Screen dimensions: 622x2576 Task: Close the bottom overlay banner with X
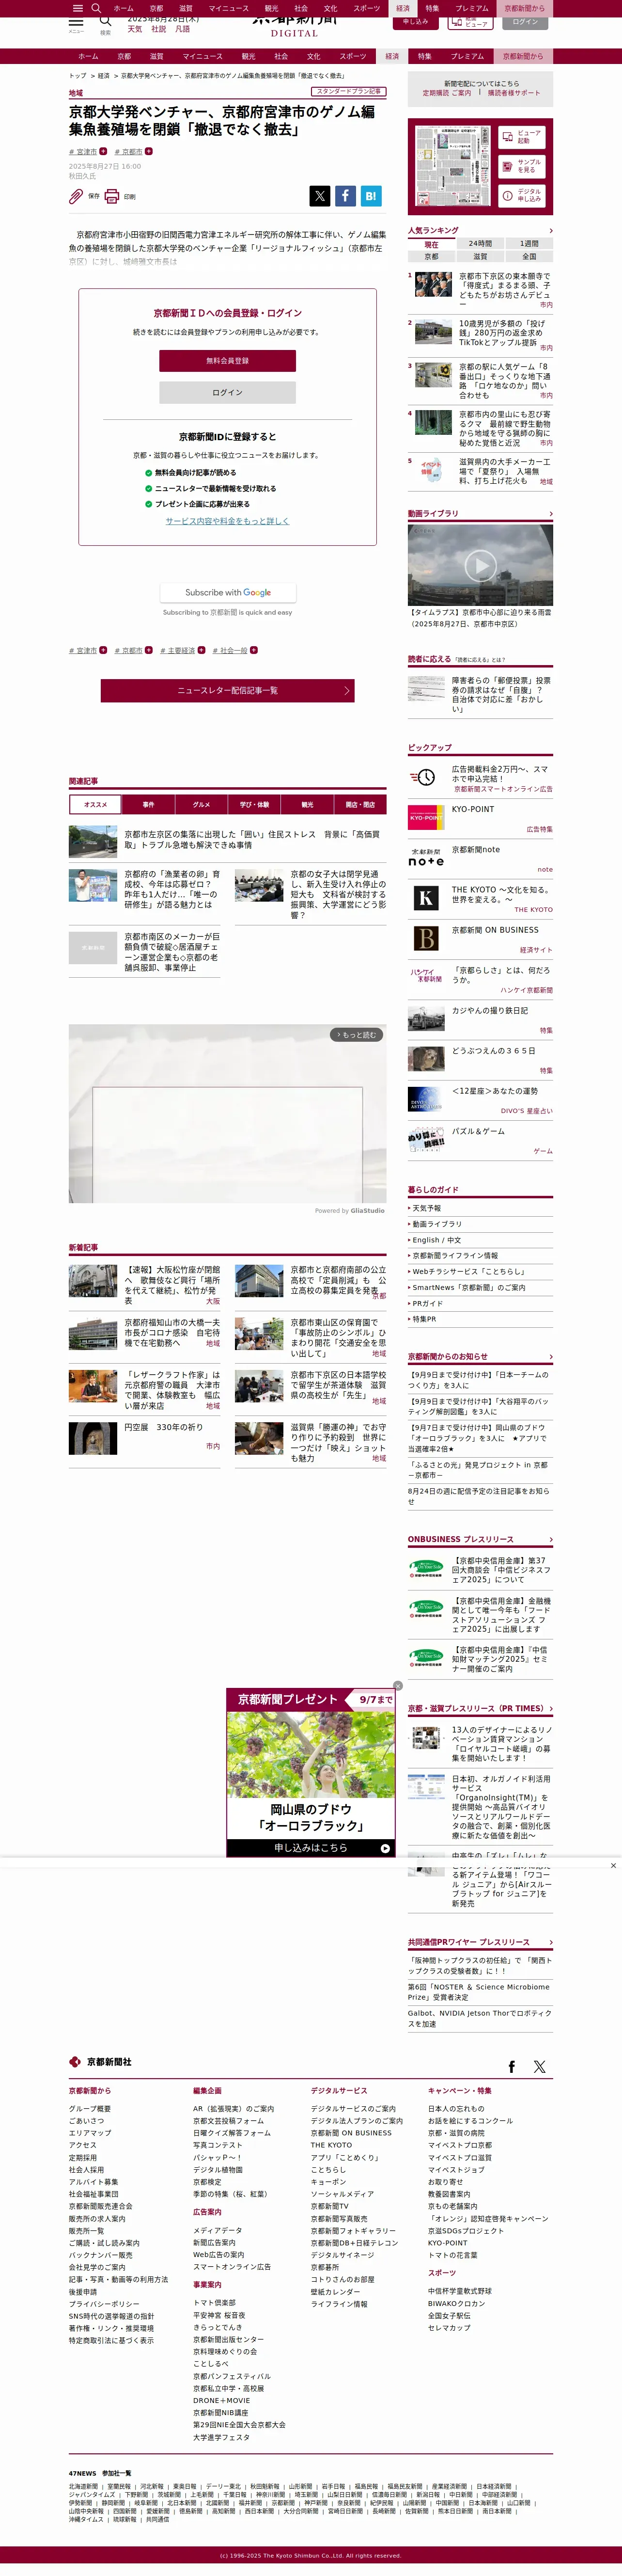(x=613, y=1865)
